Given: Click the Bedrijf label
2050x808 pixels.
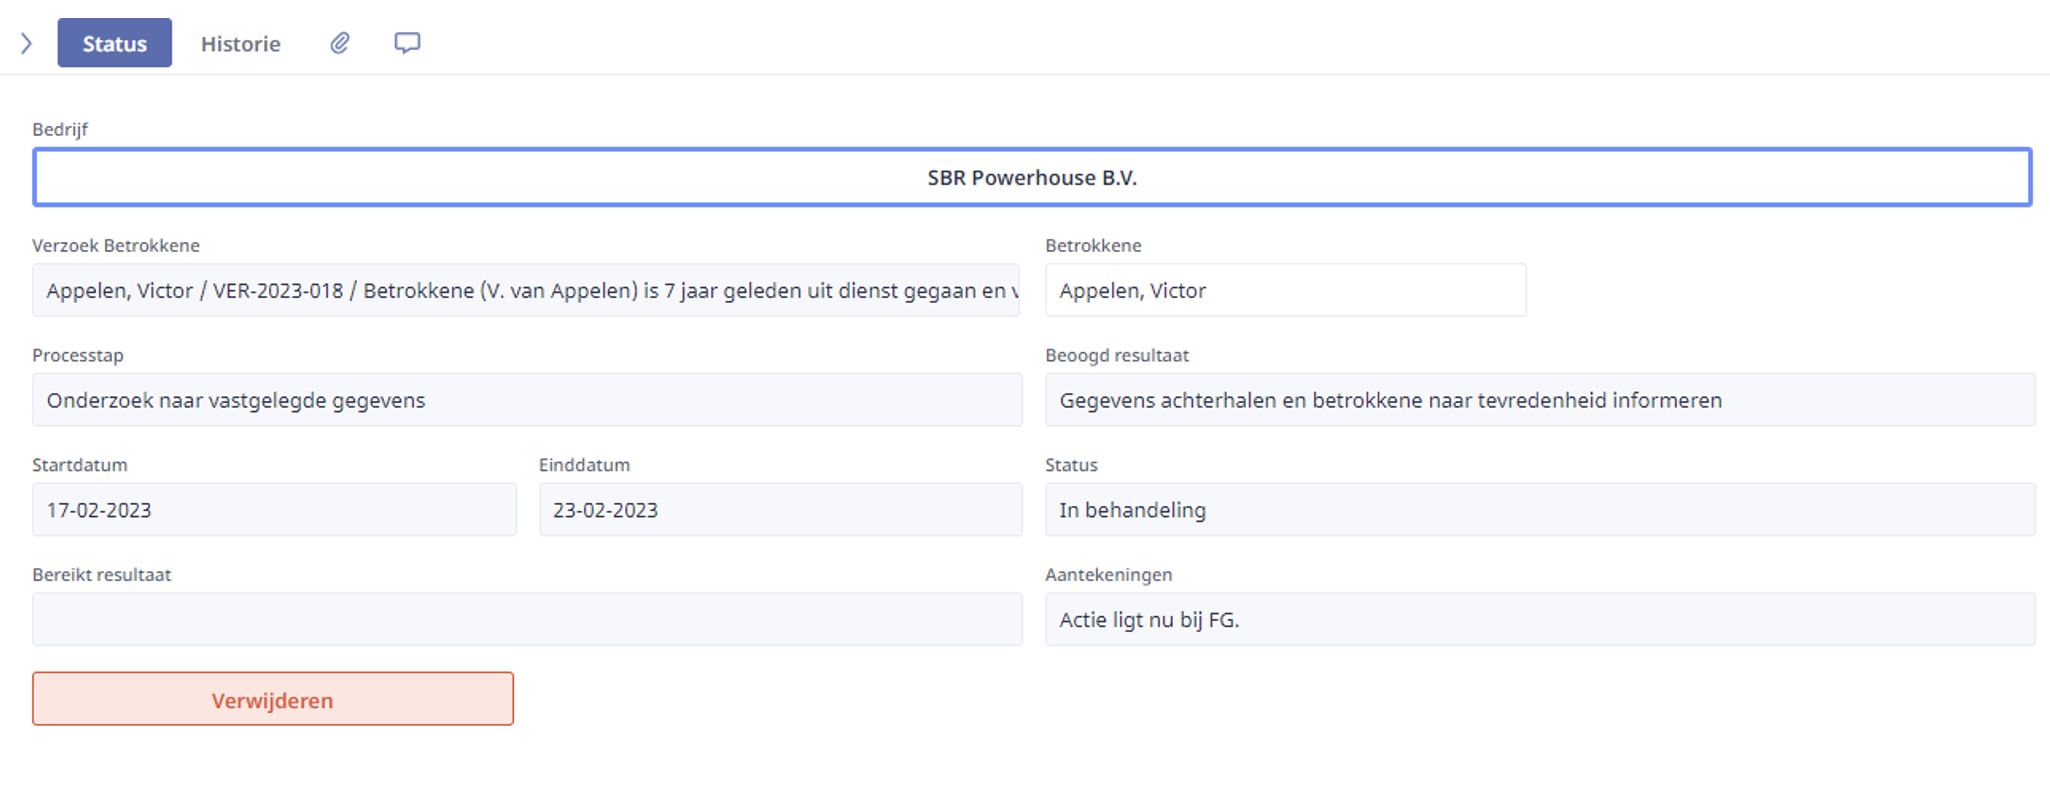Looking at the screenshot, I should (60, 129).
